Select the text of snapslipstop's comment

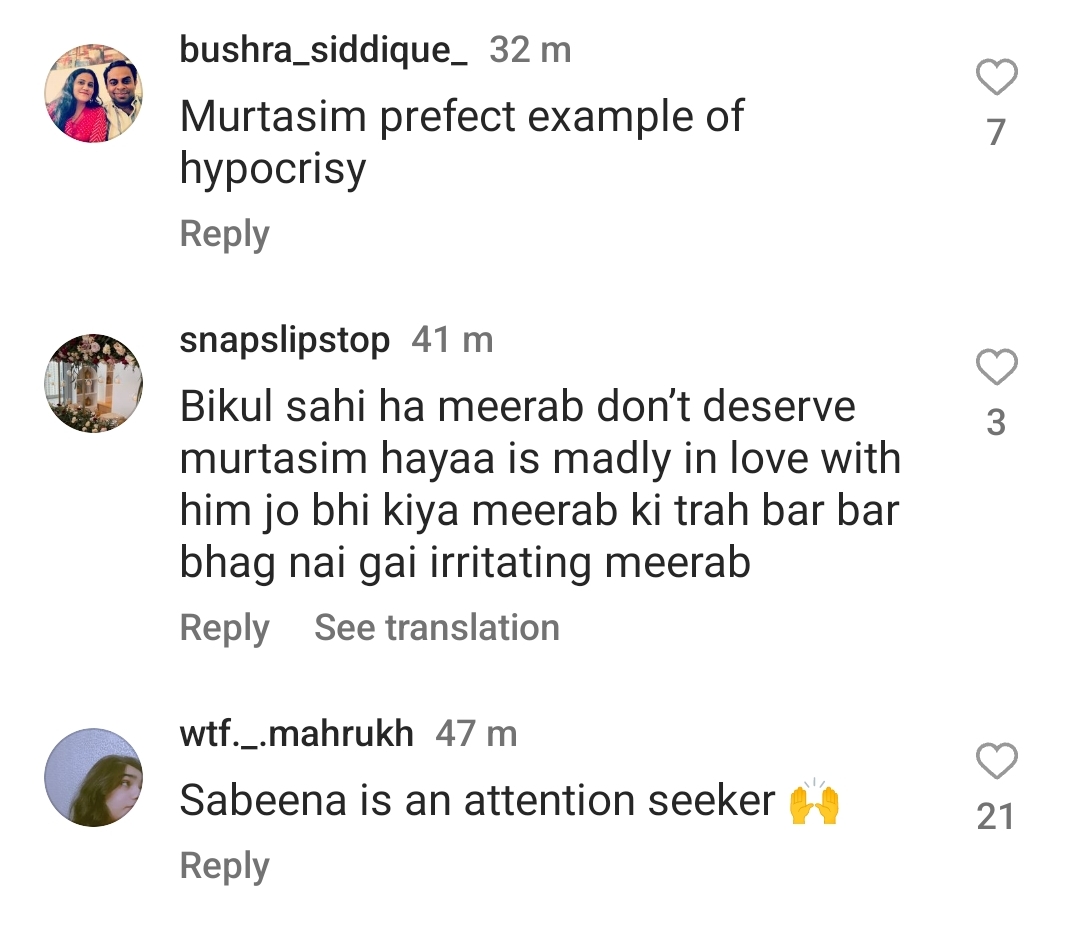pos(540,483)
